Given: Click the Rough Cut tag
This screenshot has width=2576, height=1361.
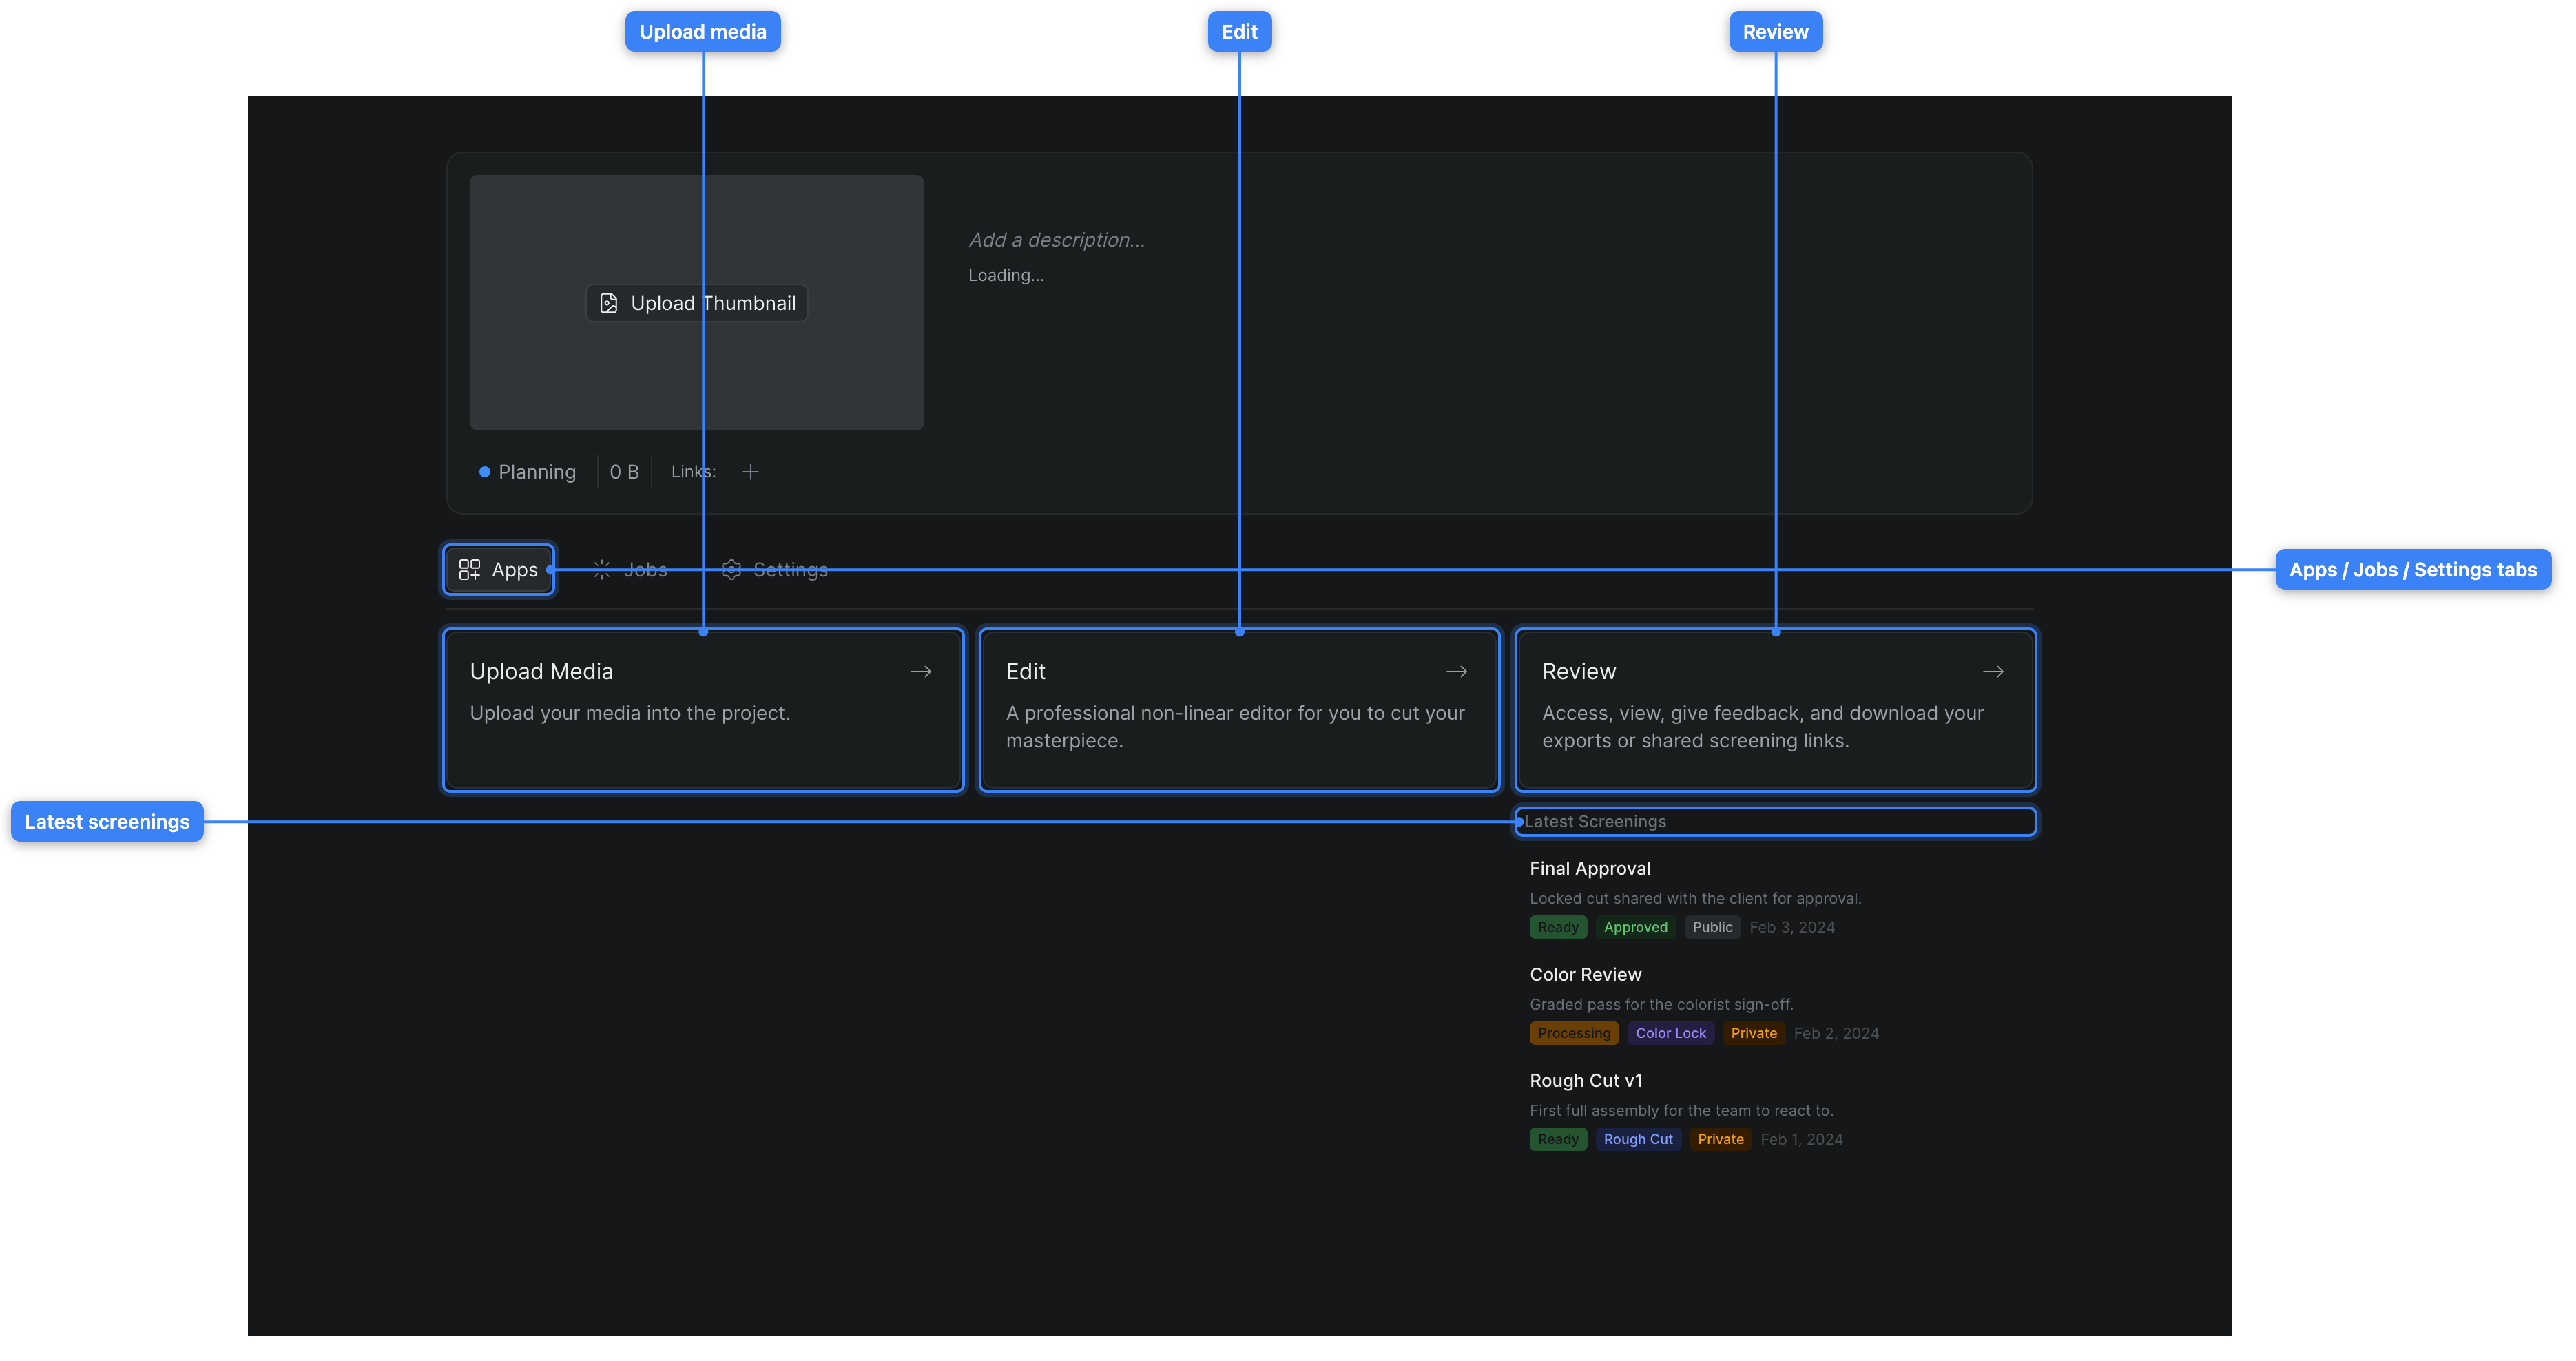Looking at the screenshot, I should [1638, 1139].
